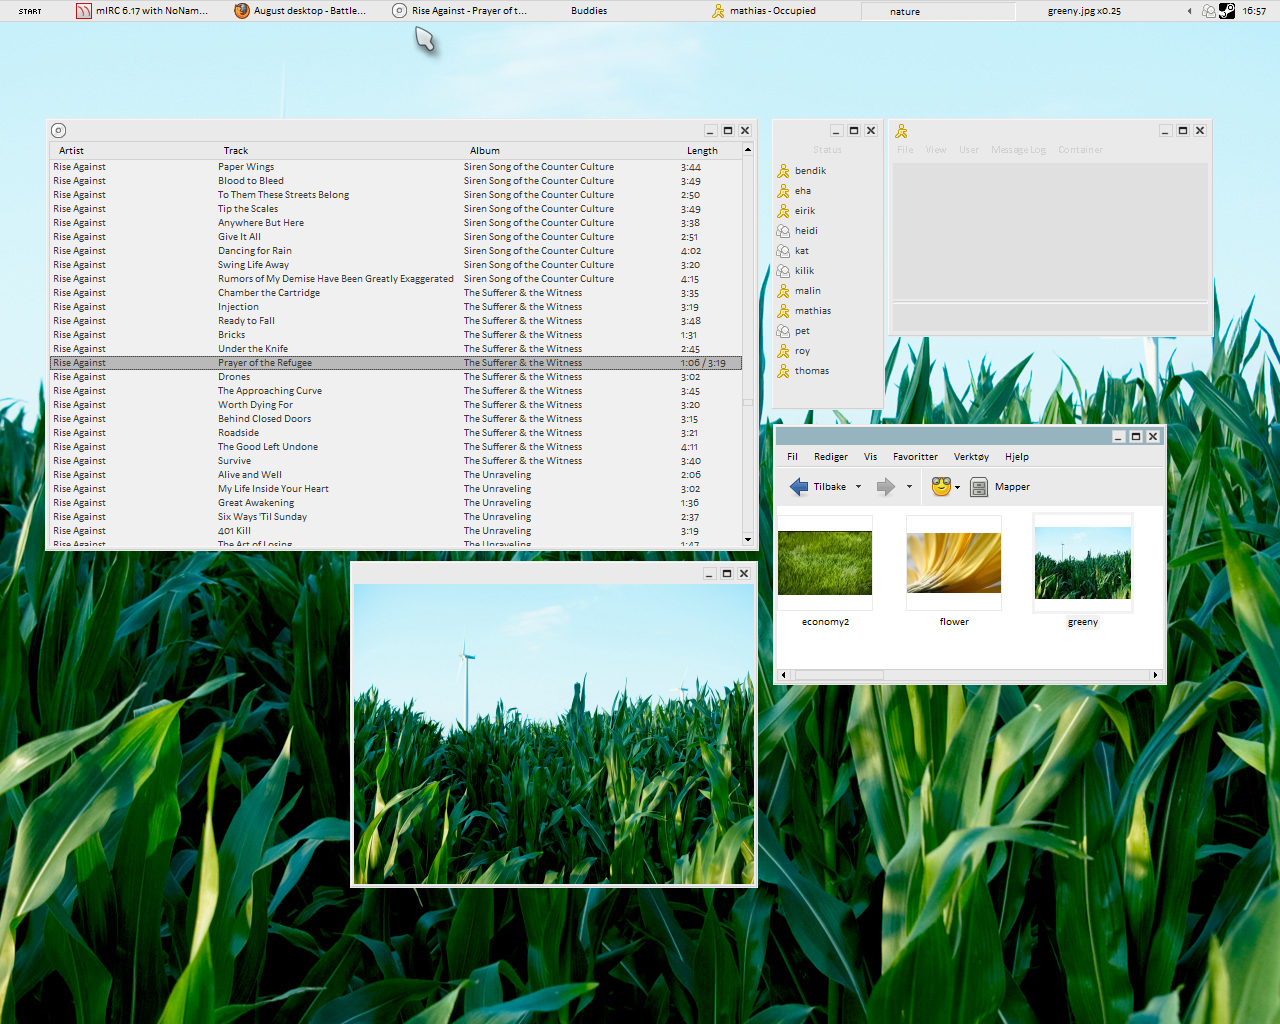Click the Steam tray icon
The image size is (1280, 1024).
click(1227, 11)
